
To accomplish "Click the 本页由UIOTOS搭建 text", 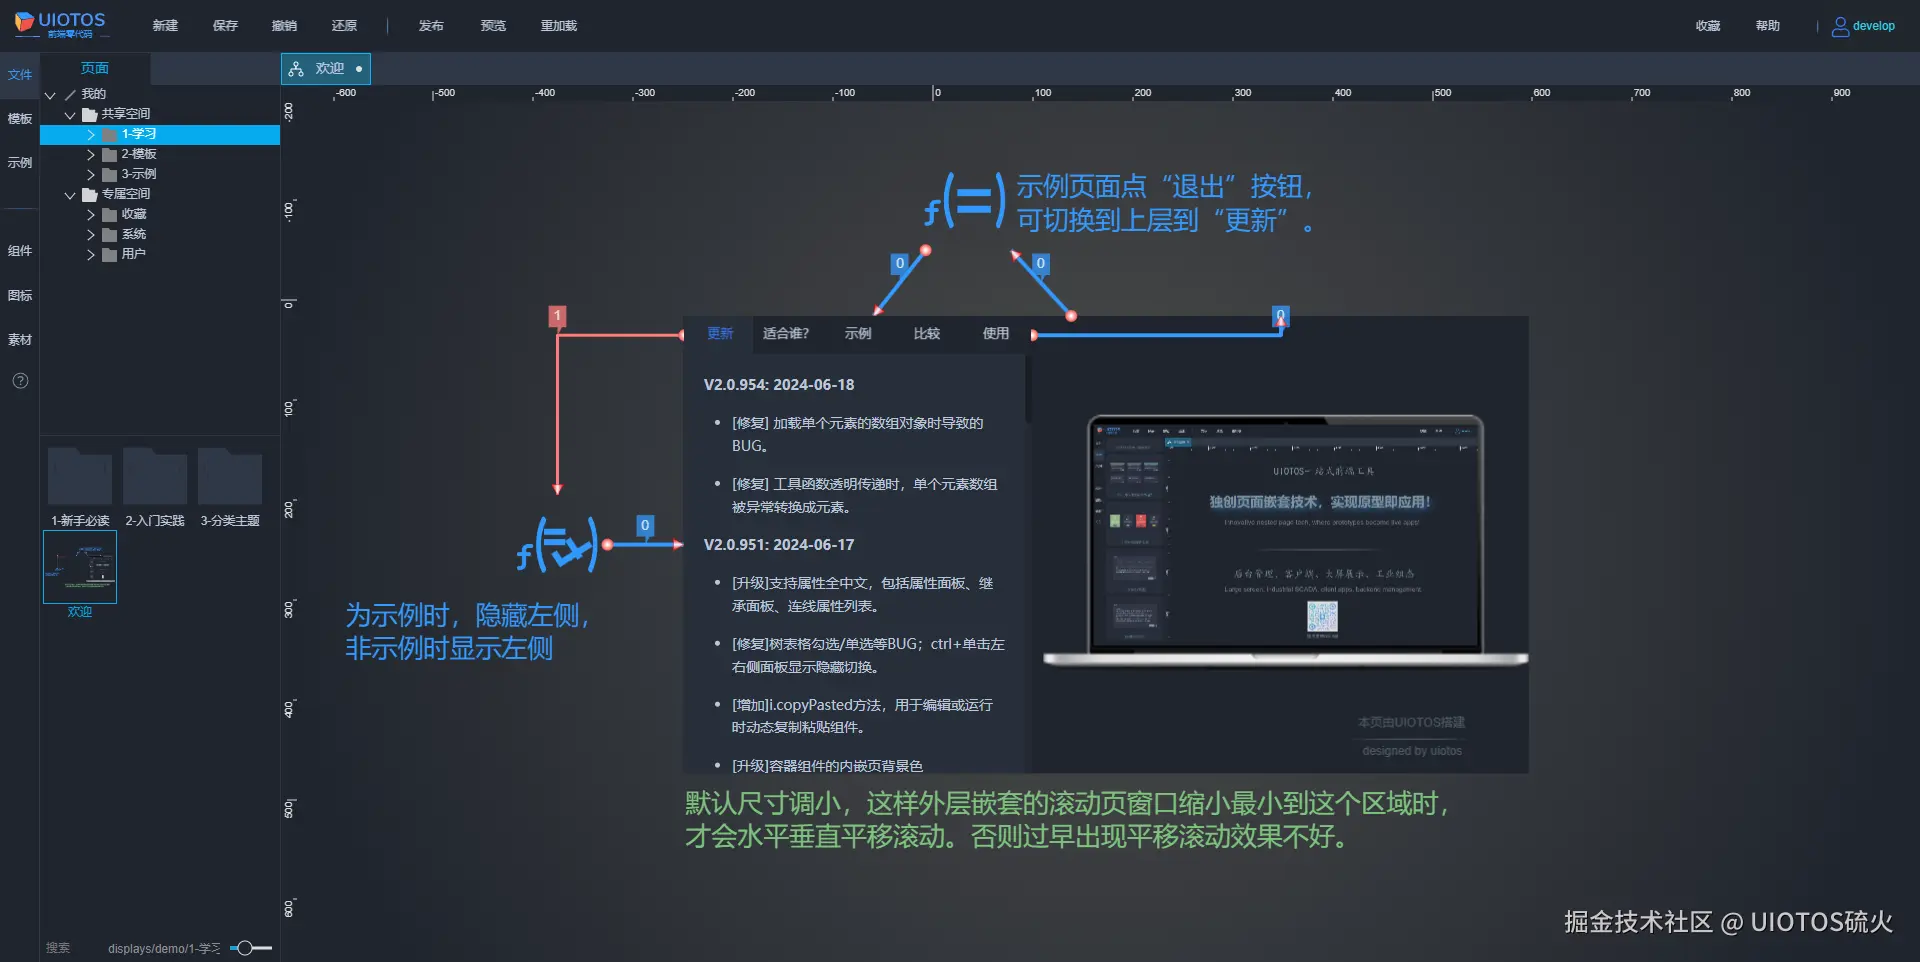I will tap(1411, 722).
